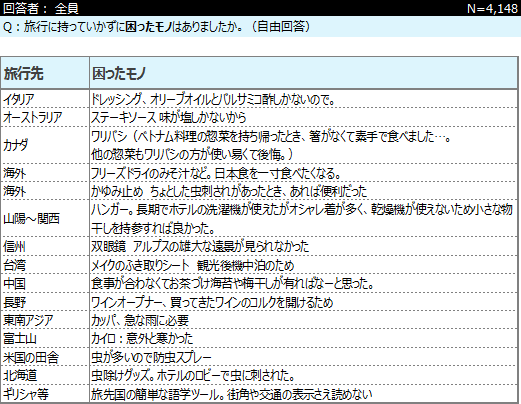Click the 米国の田舎 row label

point(45,357)
